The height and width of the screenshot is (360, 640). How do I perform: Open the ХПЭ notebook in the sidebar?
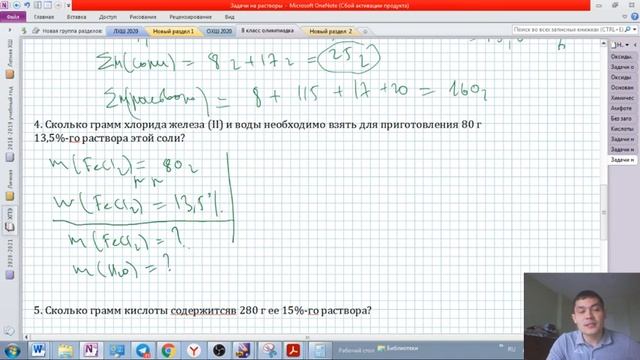click(10, 220)
